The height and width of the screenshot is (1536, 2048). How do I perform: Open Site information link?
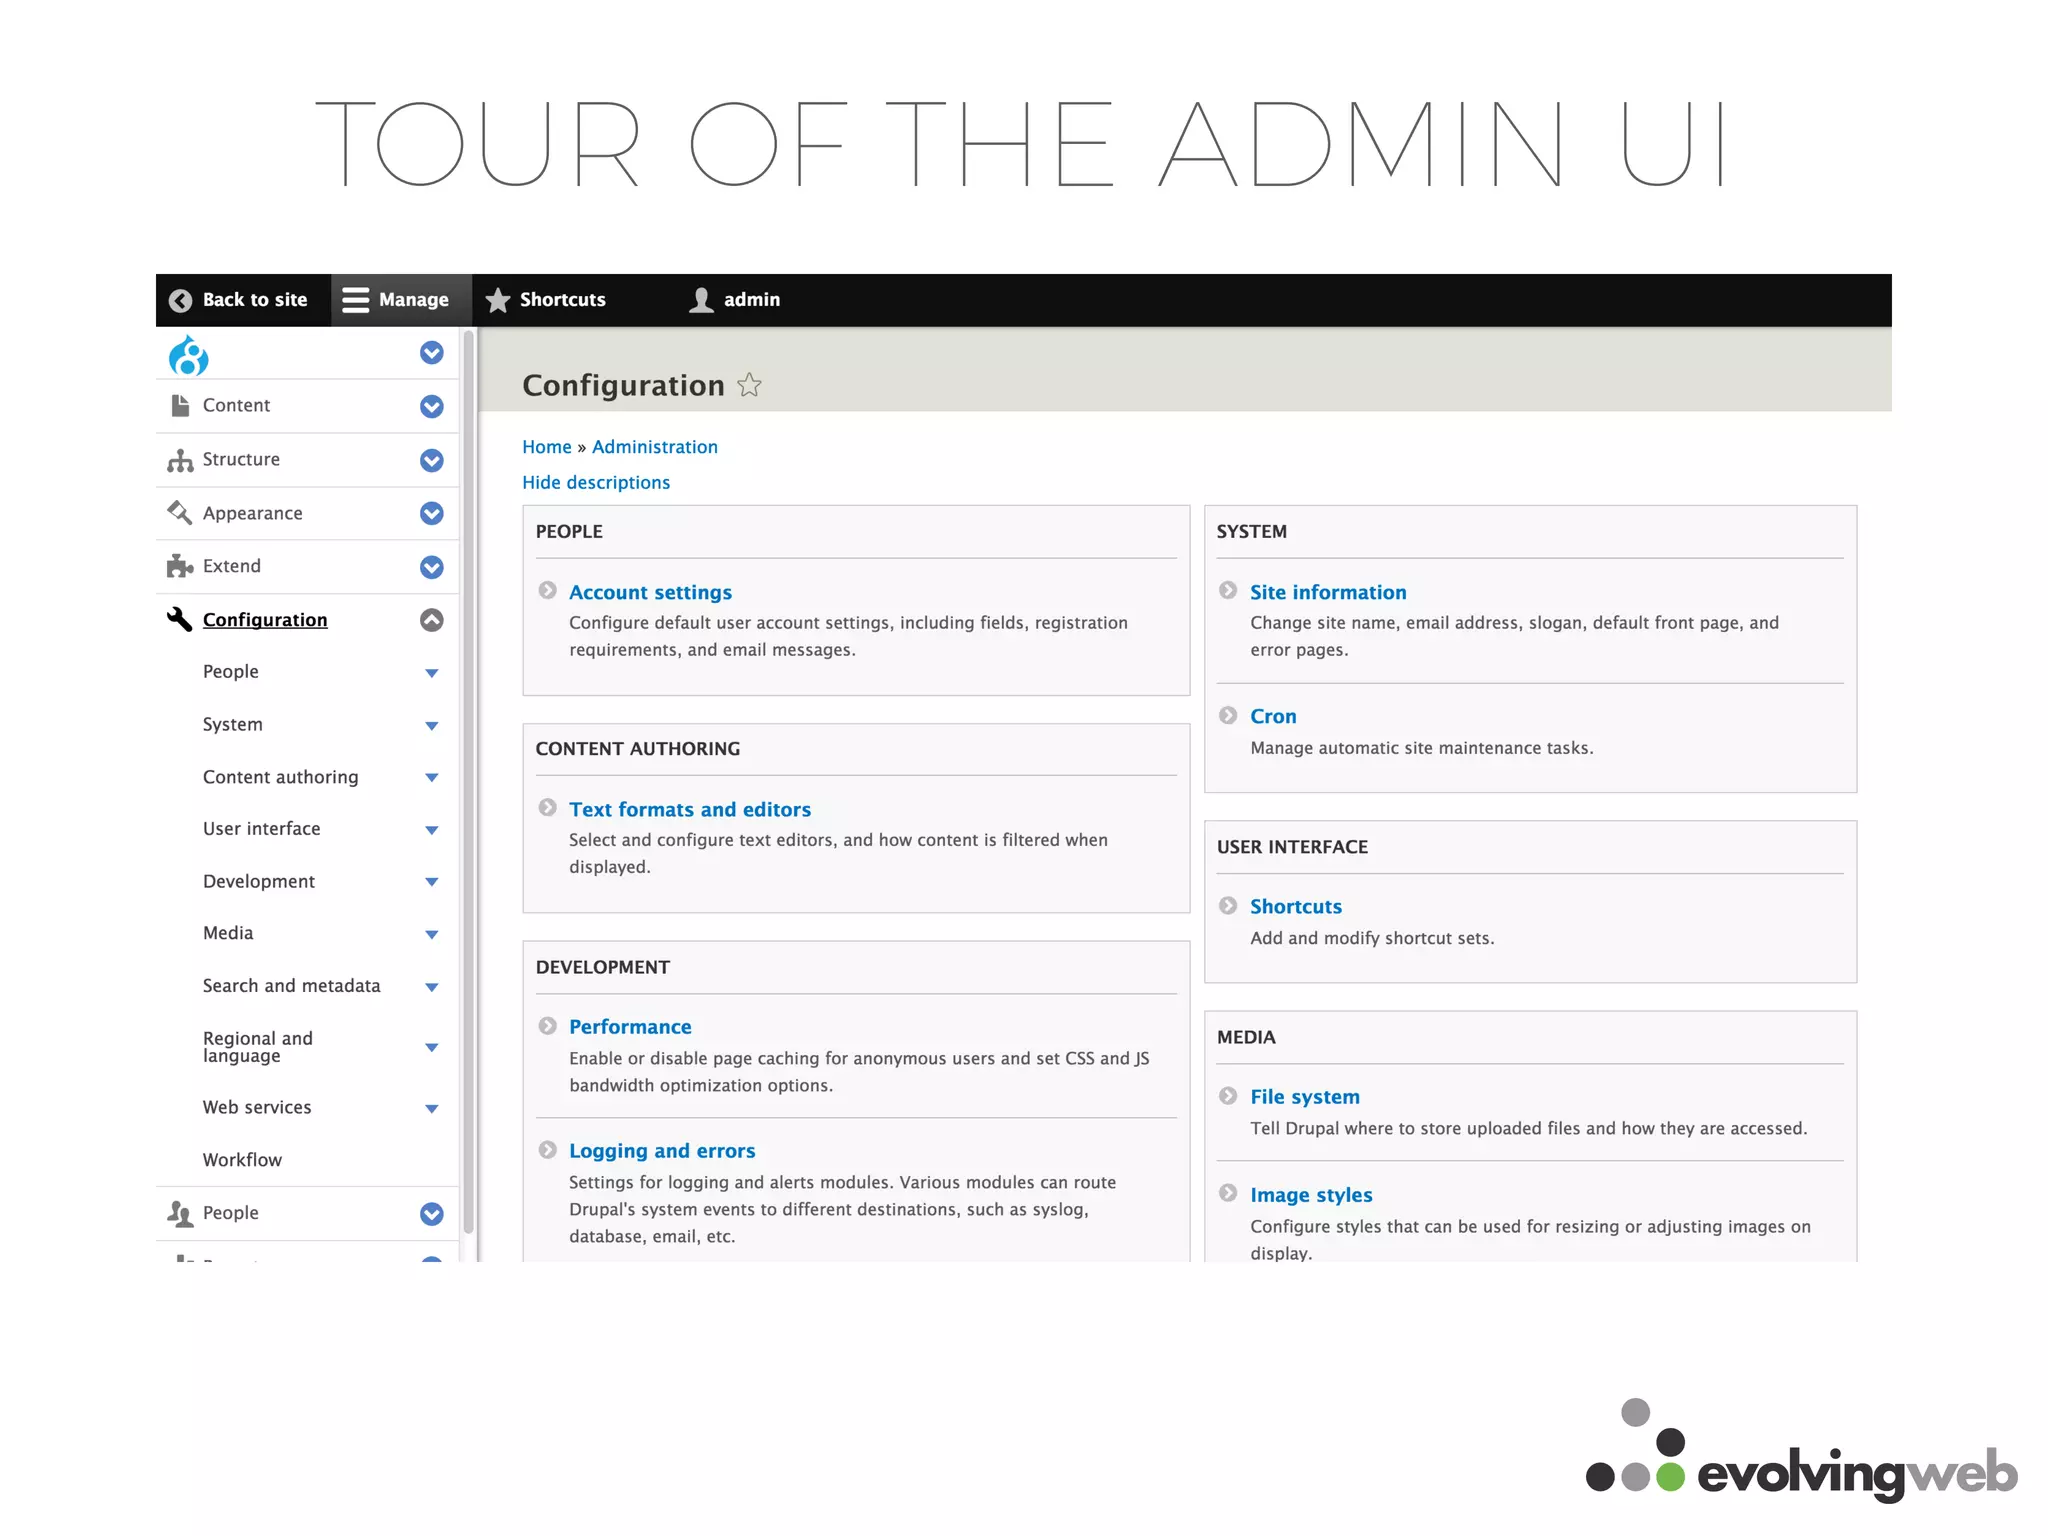(1328, 592)
